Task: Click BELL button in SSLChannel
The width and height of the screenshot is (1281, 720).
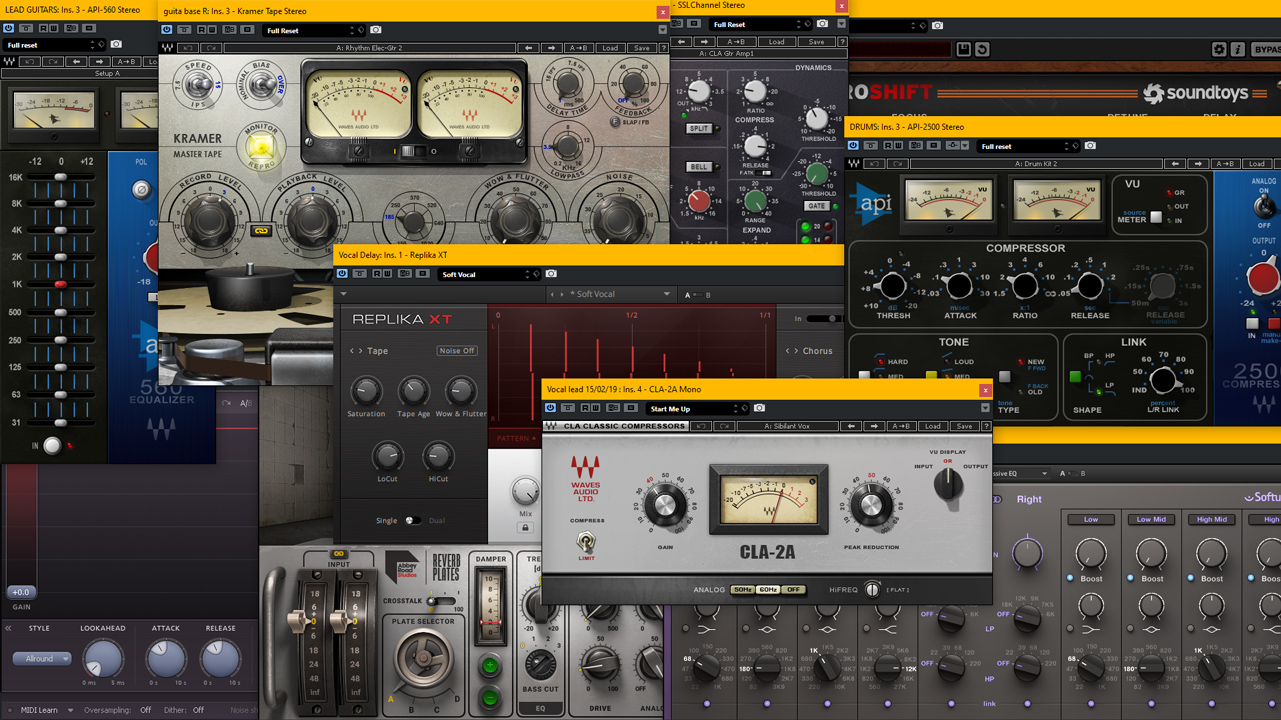Action: tap(697, 167)
